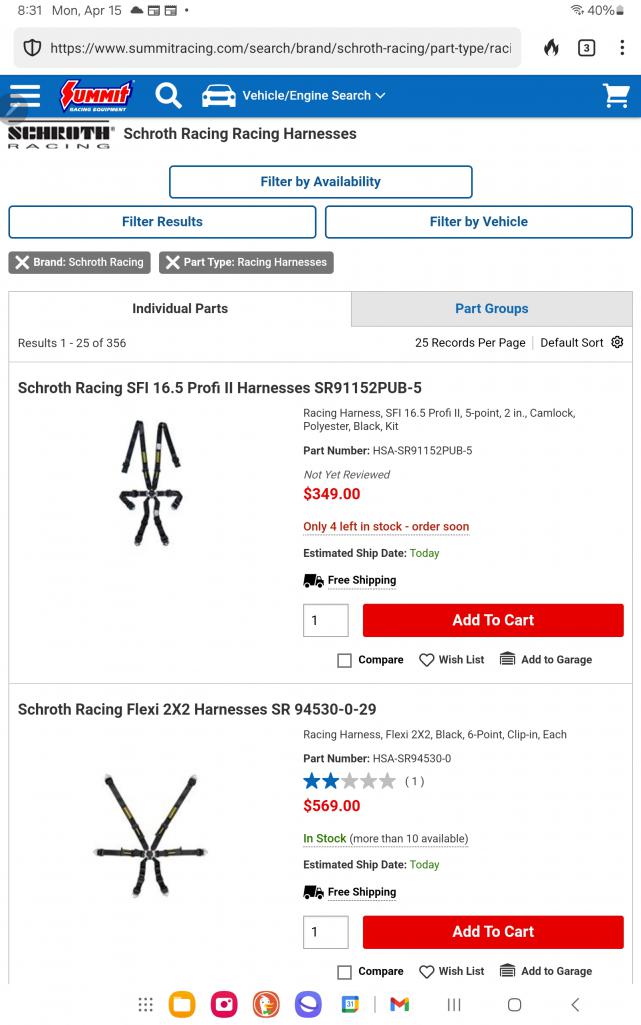Check Compare for the Flexi 2X2 harness
The image size is (641, 1025).
(x=345, y=972)
